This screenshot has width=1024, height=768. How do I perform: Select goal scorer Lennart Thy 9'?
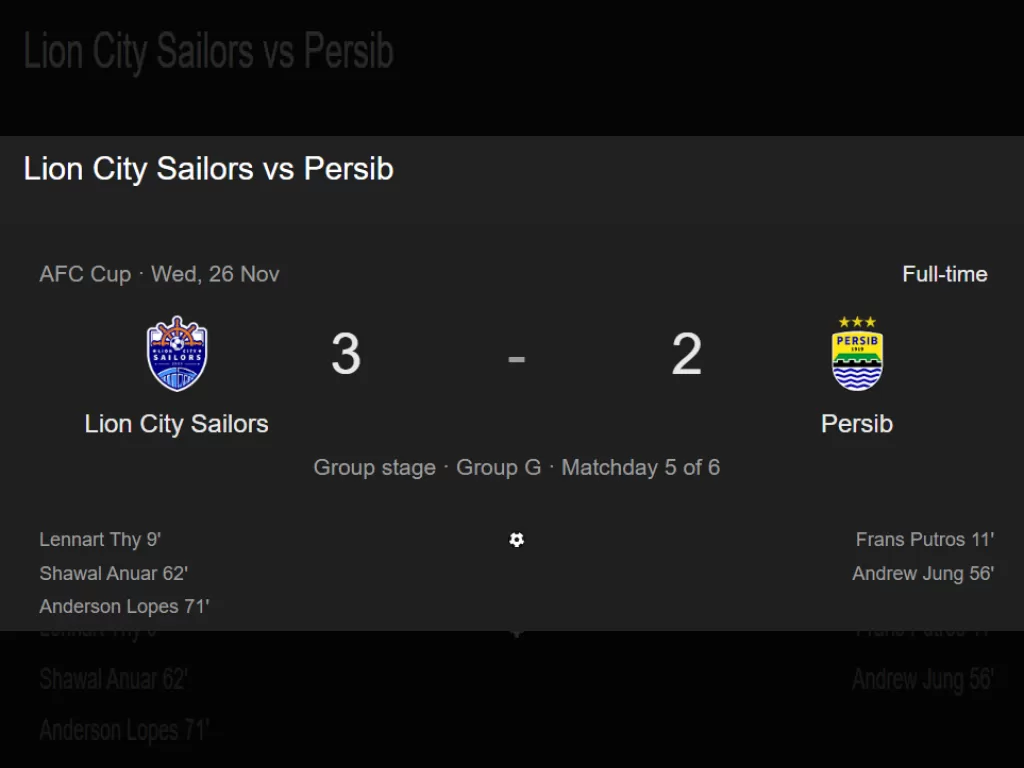100,540
